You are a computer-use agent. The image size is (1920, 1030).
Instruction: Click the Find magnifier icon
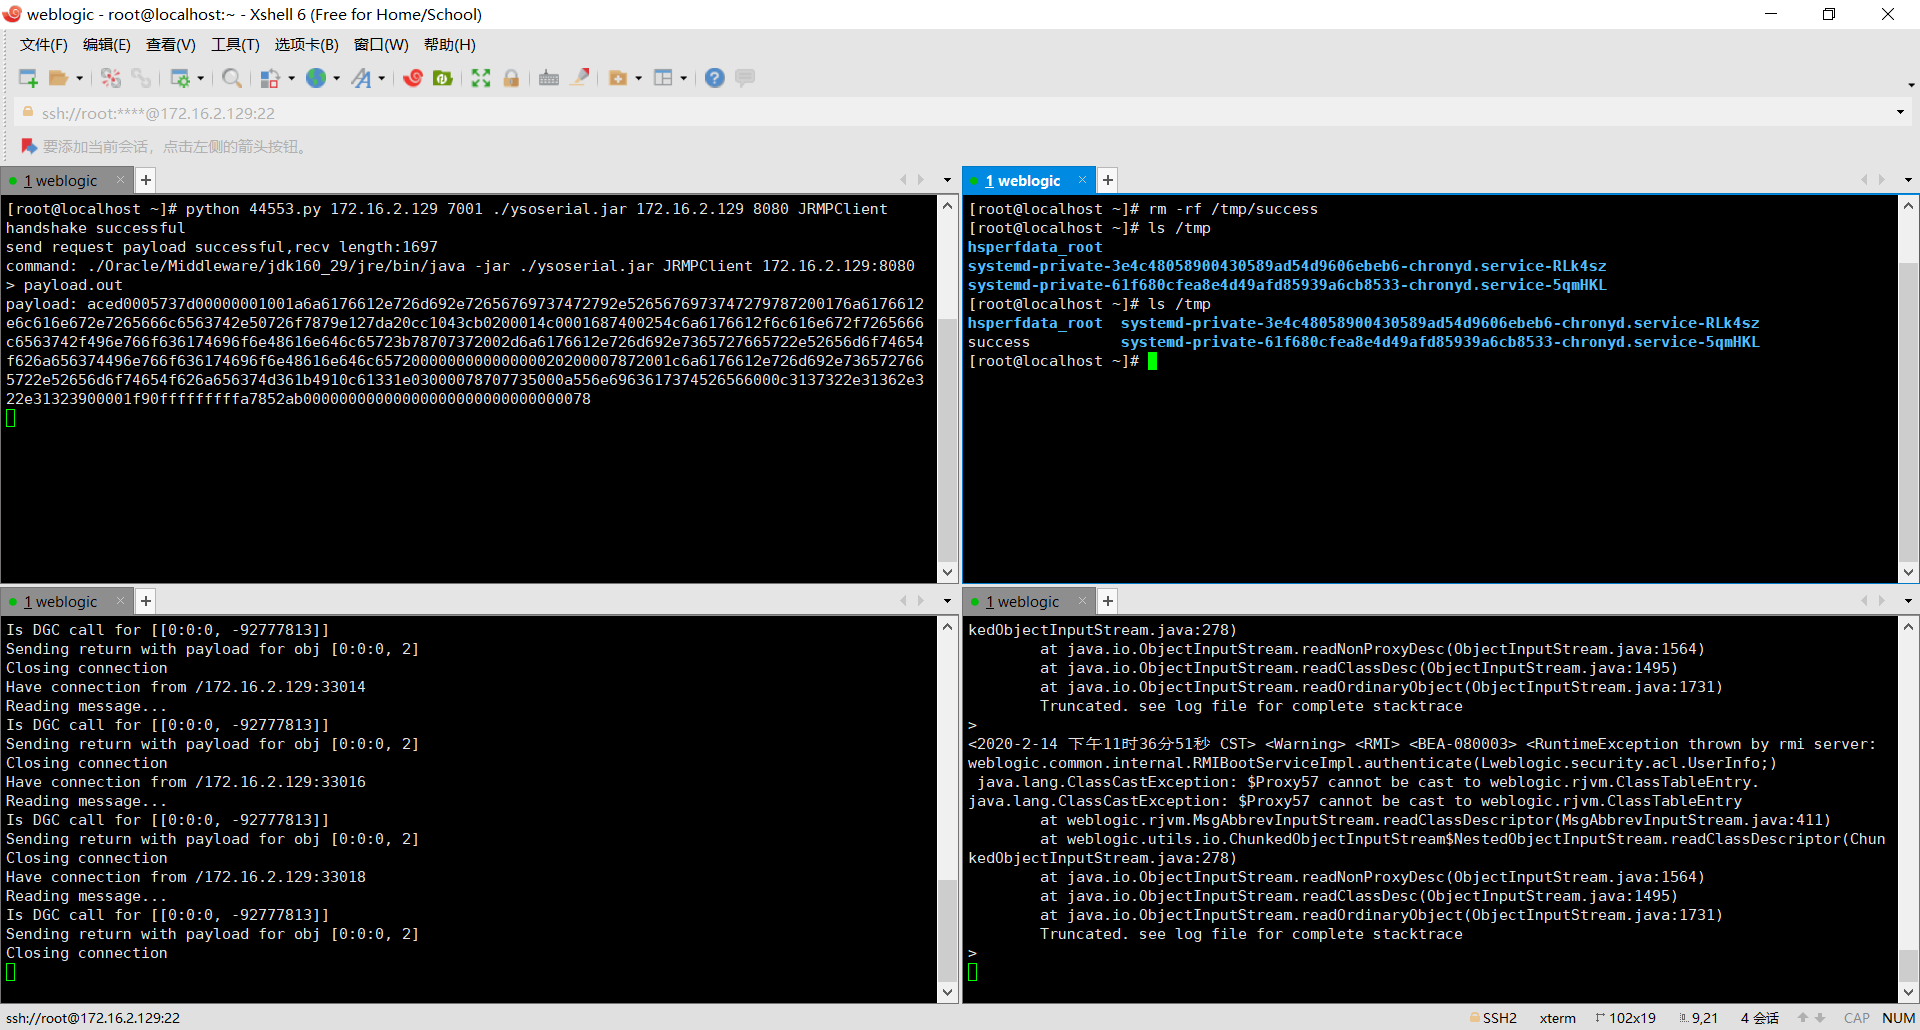(x=232, y=78)
